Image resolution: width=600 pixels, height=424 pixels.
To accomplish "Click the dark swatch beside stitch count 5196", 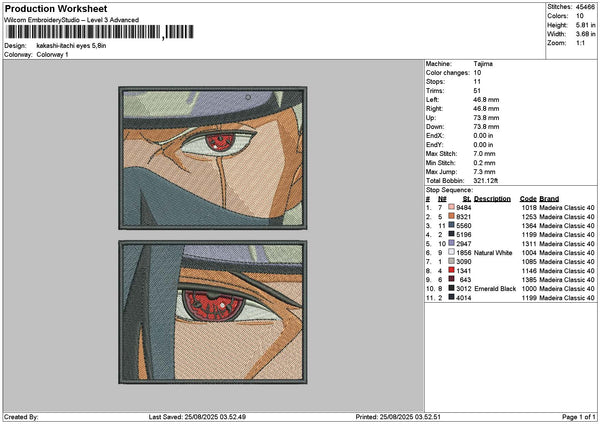I will pyautogui.click(x=452, y=234).
